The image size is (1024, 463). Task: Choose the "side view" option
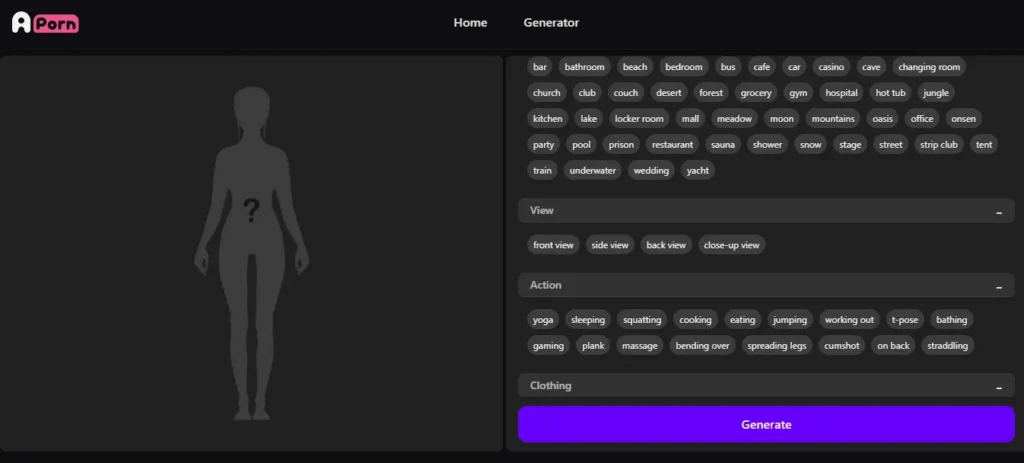coord(610,246)
